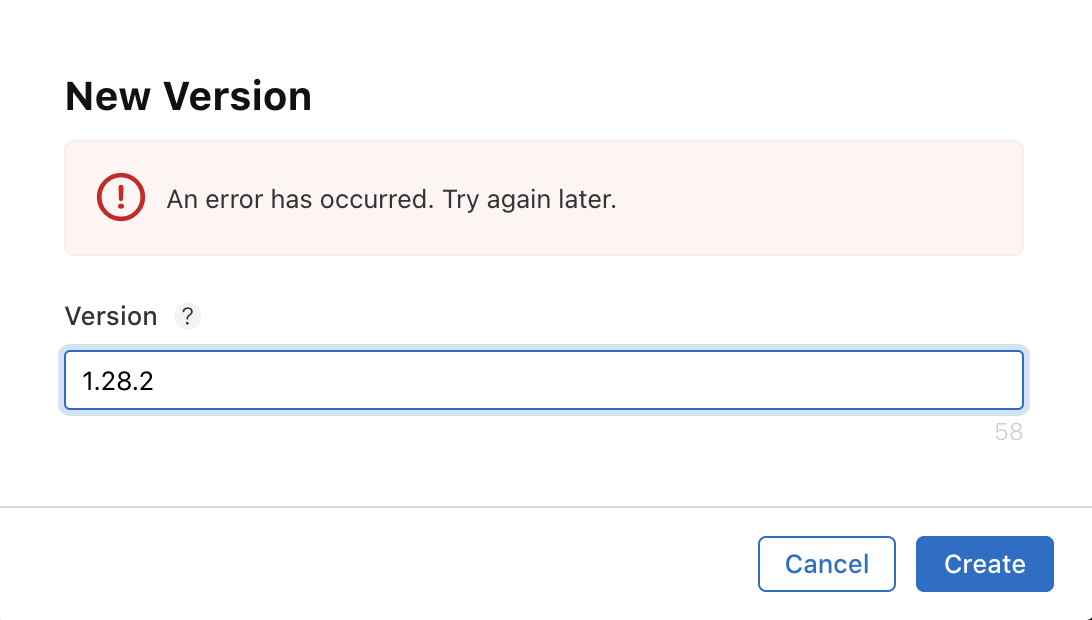Screen dimensions: 1092x620
Task: Click the empty area below the version field
Action: point(500,460)
